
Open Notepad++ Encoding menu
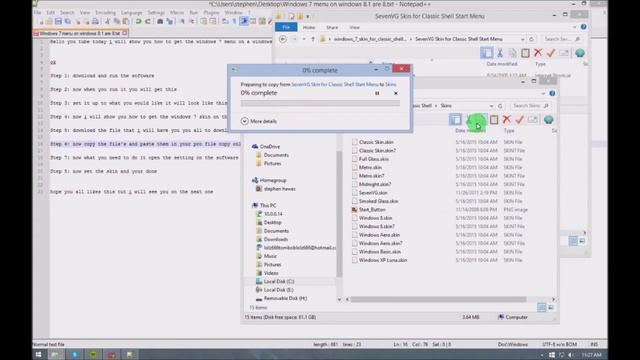click(x=105, y=13)
